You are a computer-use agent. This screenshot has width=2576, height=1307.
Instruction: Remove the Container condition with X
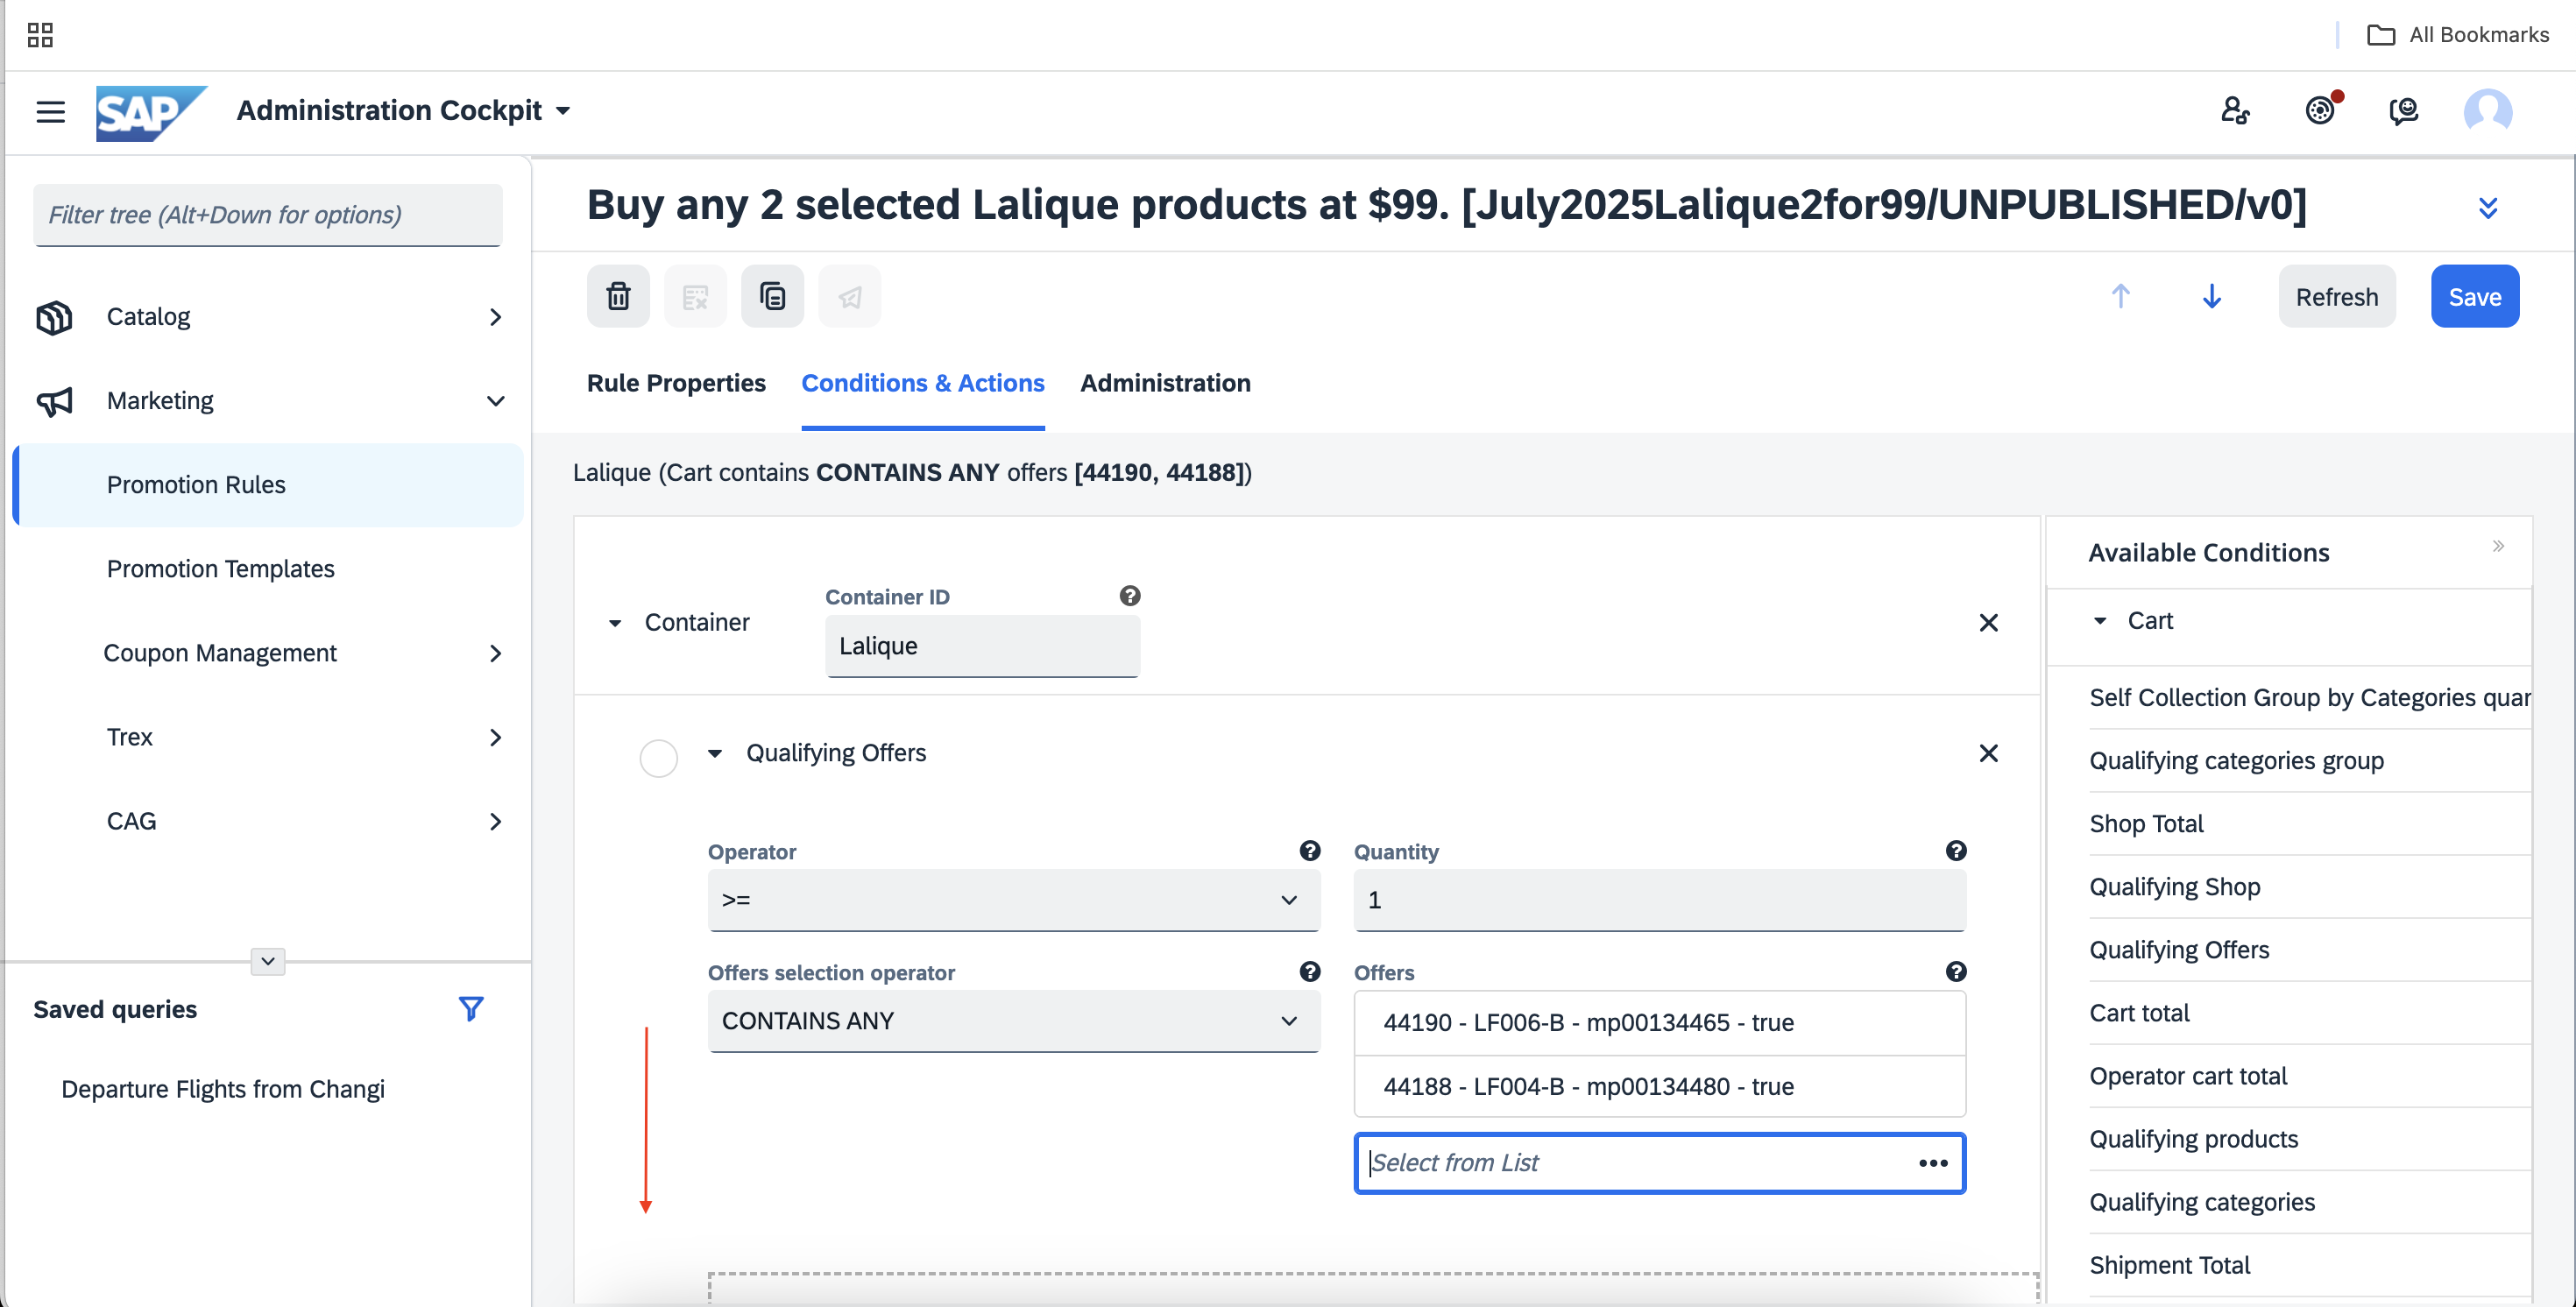click(x=1988, y=623)
